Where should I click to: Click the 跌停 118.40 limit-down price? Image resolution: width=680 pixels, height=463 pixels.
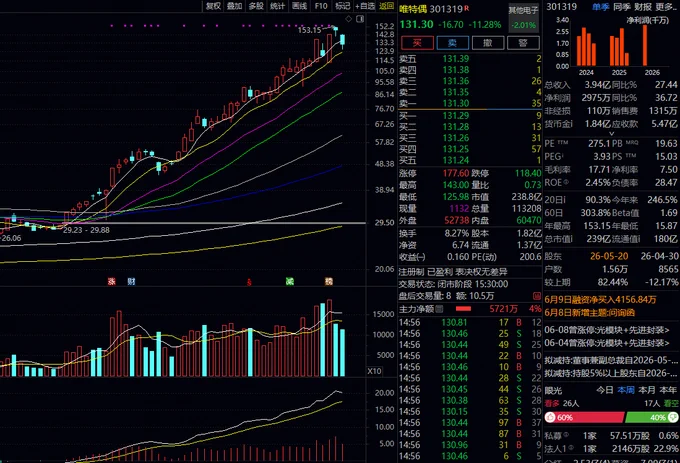528,173
